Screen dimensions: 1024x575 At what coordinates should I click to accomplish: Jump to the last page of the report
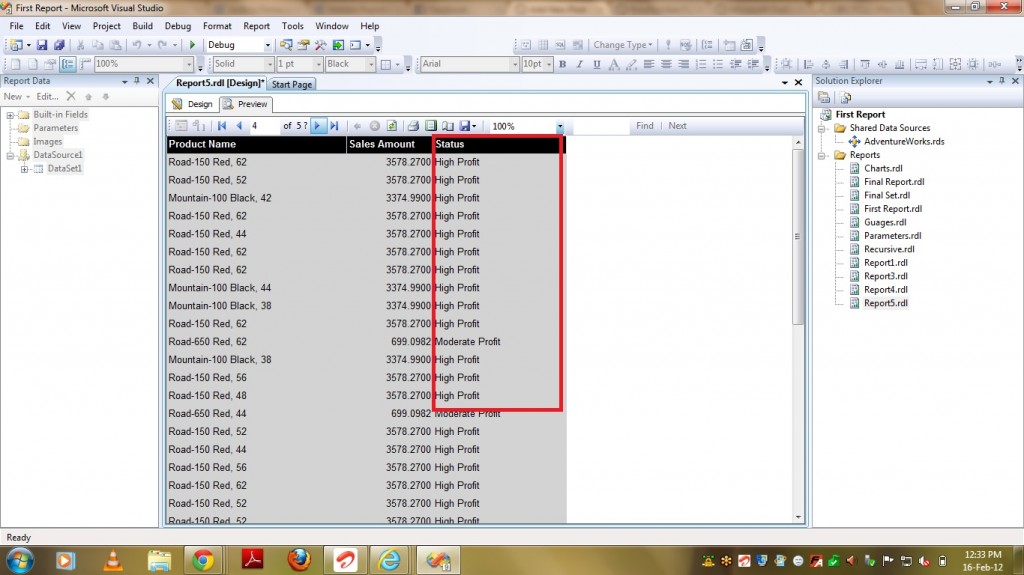pyautogui.click(x=334, y=126)
